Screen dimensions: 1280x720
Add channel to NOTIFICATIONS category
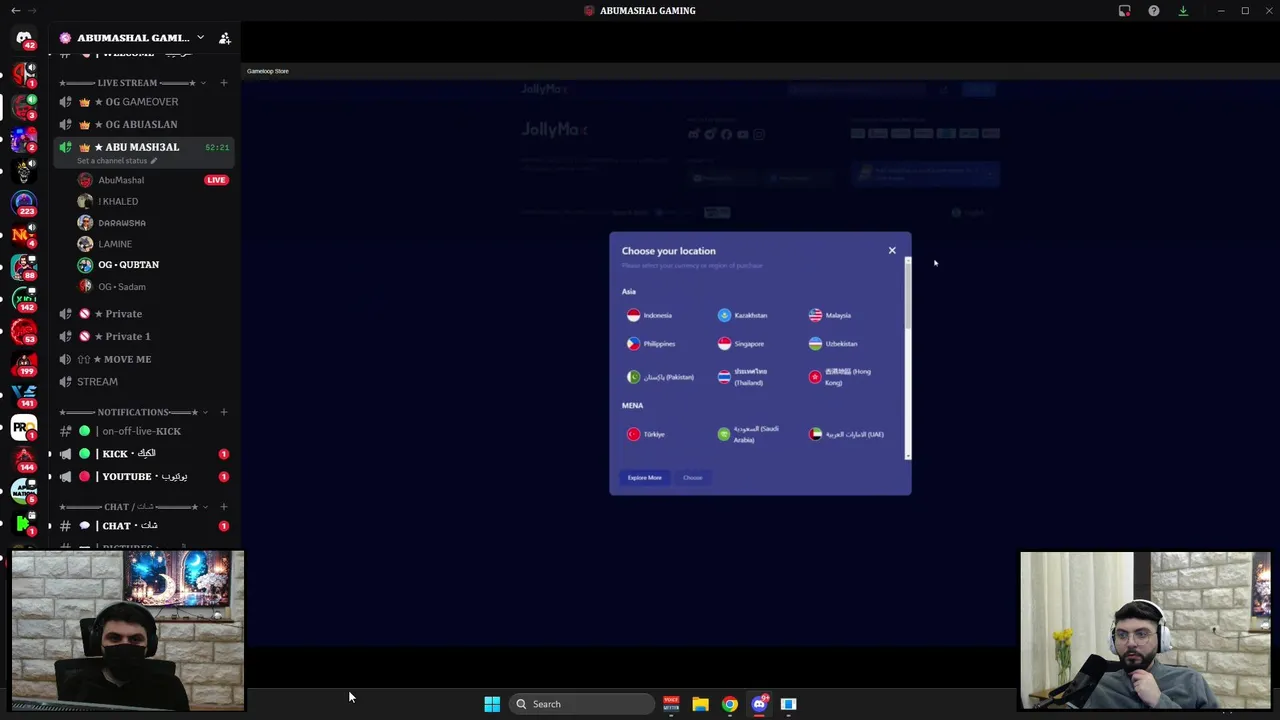[224, 412]
